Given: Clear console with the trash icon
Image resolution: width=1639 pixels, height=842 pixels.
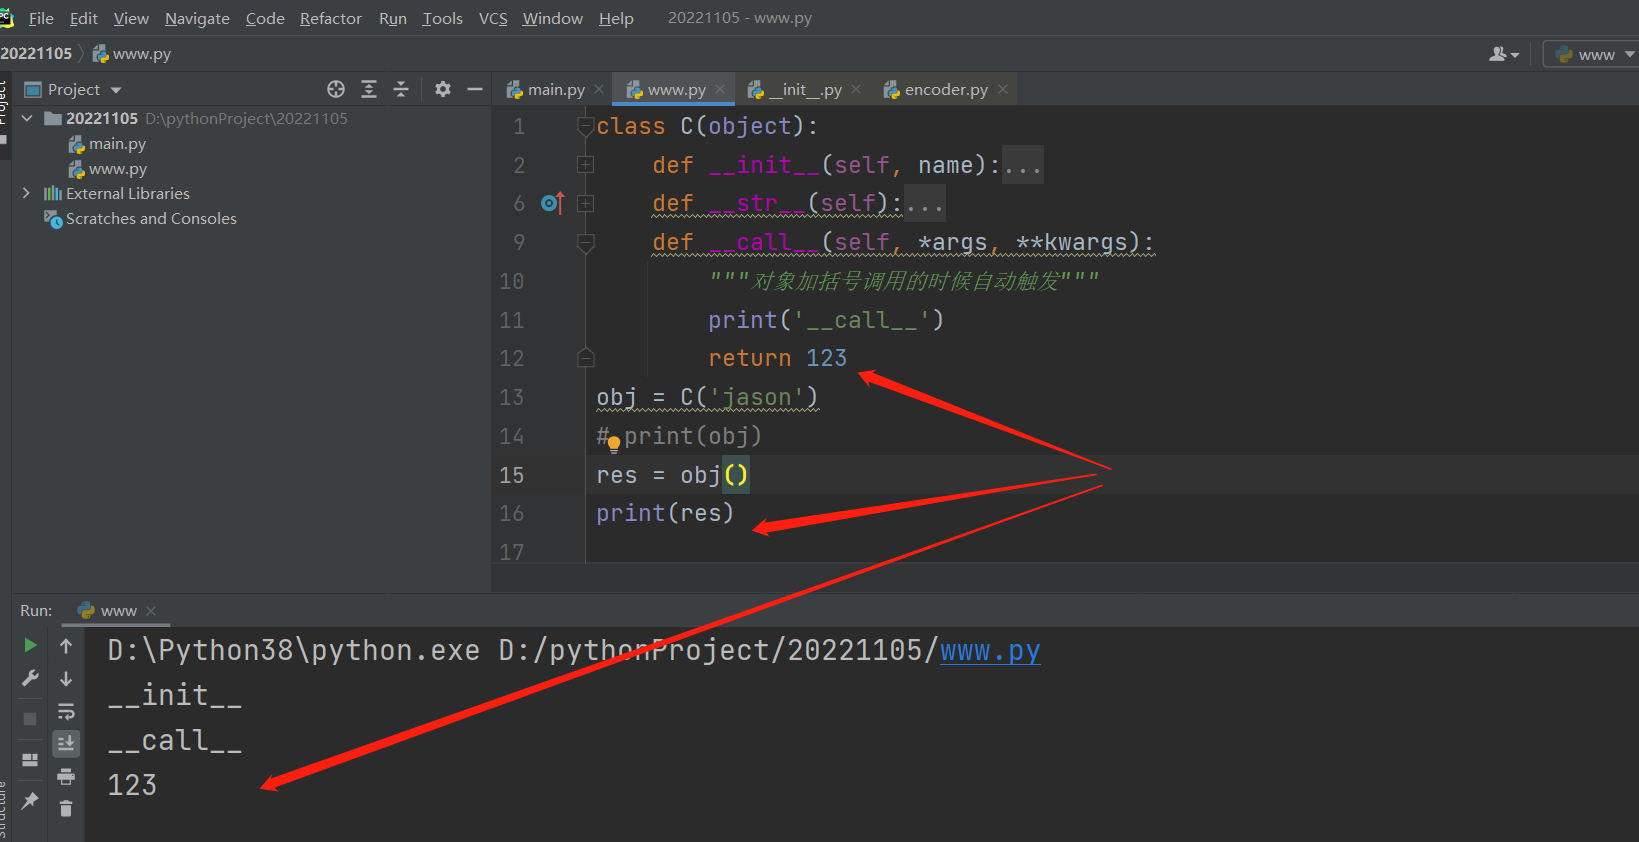Looking at the screenshot, I should 66,808.
